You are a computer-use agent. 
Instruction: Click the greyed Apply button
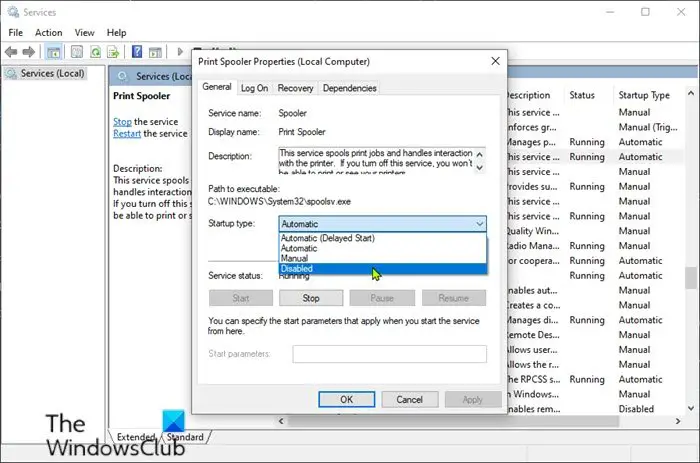point(473,399)
